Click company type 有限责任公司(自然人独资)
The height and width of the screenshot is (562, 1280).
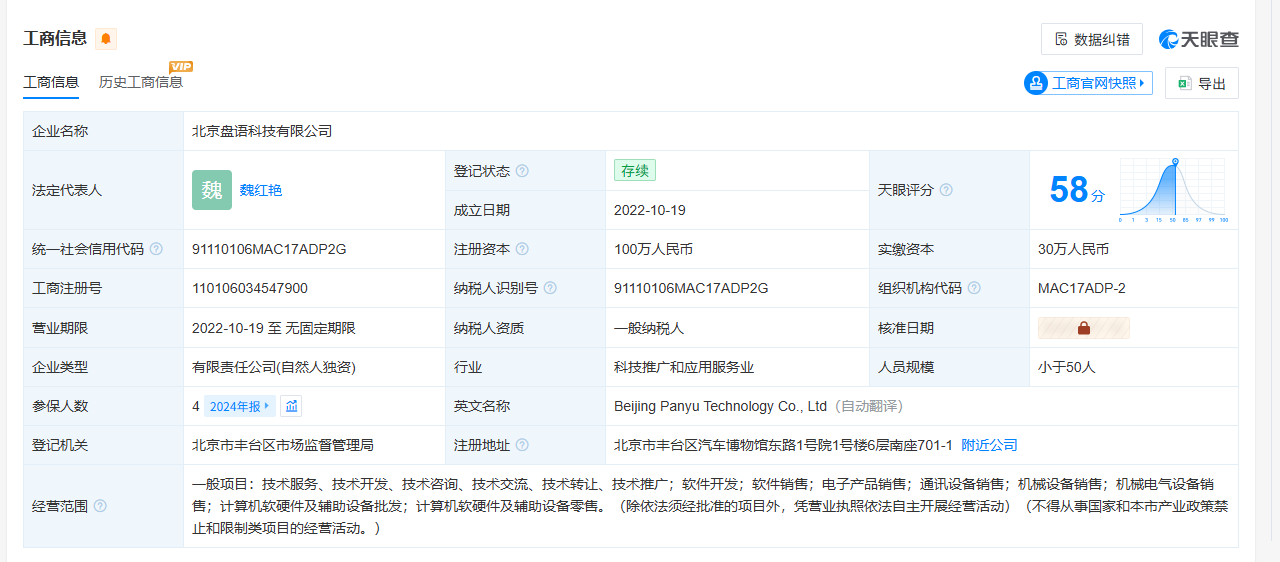[274, 367]
